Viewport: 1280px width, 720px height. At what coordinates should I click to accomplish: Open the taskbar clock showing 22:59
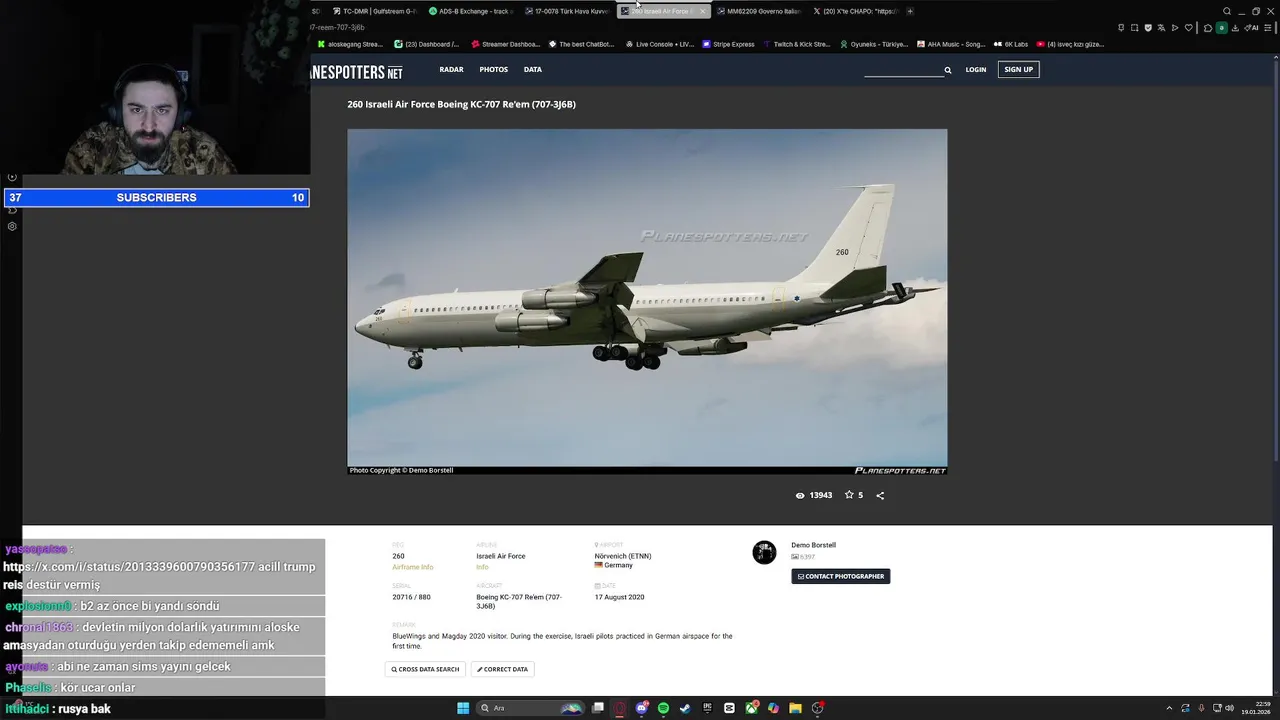[1257, 708]
